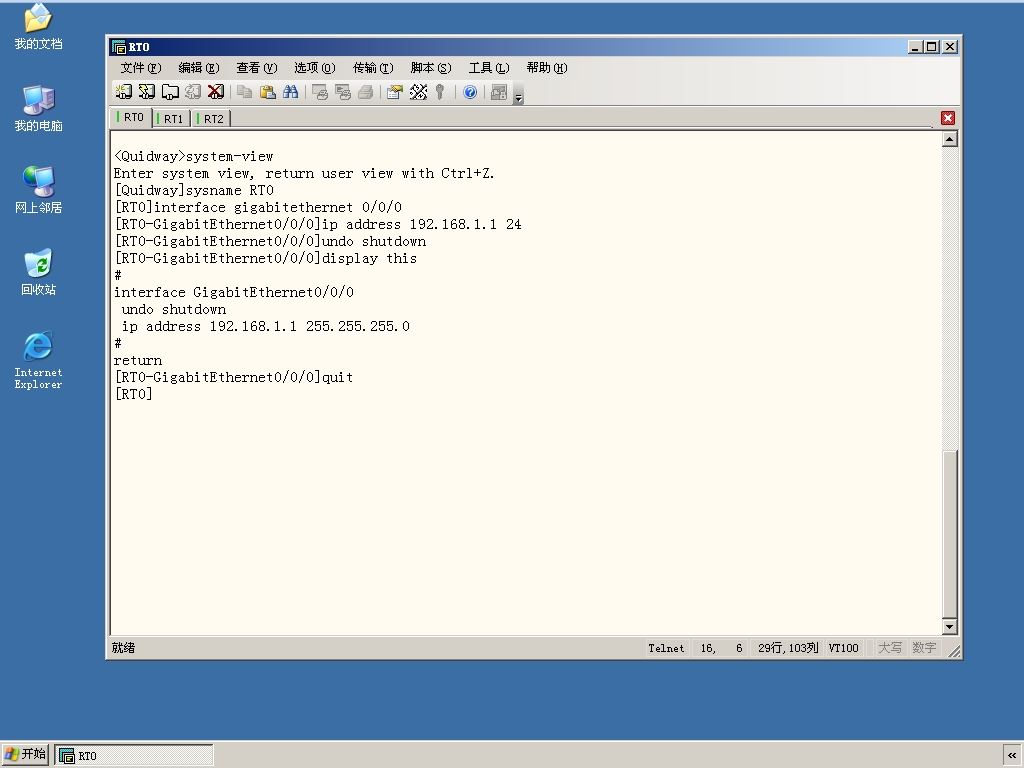Viewport: 1024px width, 768px height.
Task: Click the final [RT0] prompt line
Action: click(x=133, y=394)
